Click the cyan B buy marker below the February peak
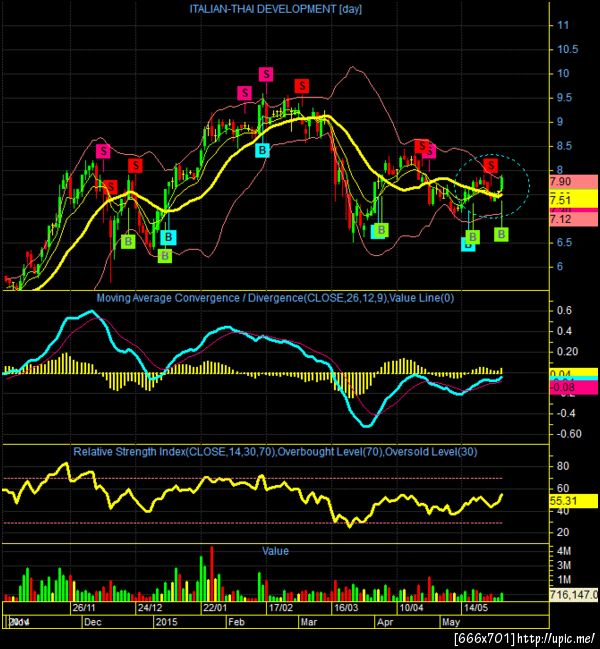The image size is (600, 649). tap(262, 150)
